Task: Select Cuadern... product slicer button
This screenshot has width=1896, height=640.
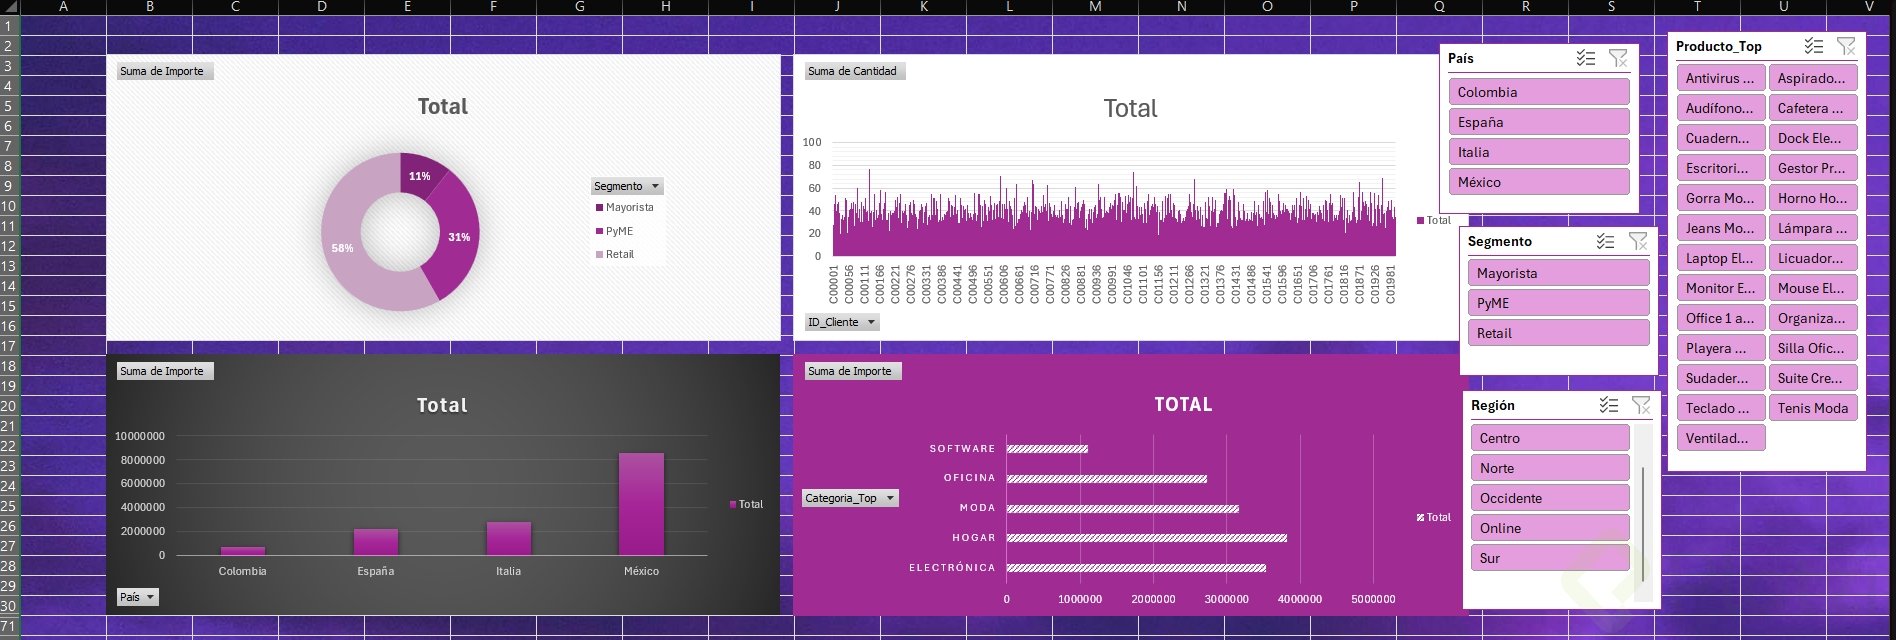Action: (1721, 138)
